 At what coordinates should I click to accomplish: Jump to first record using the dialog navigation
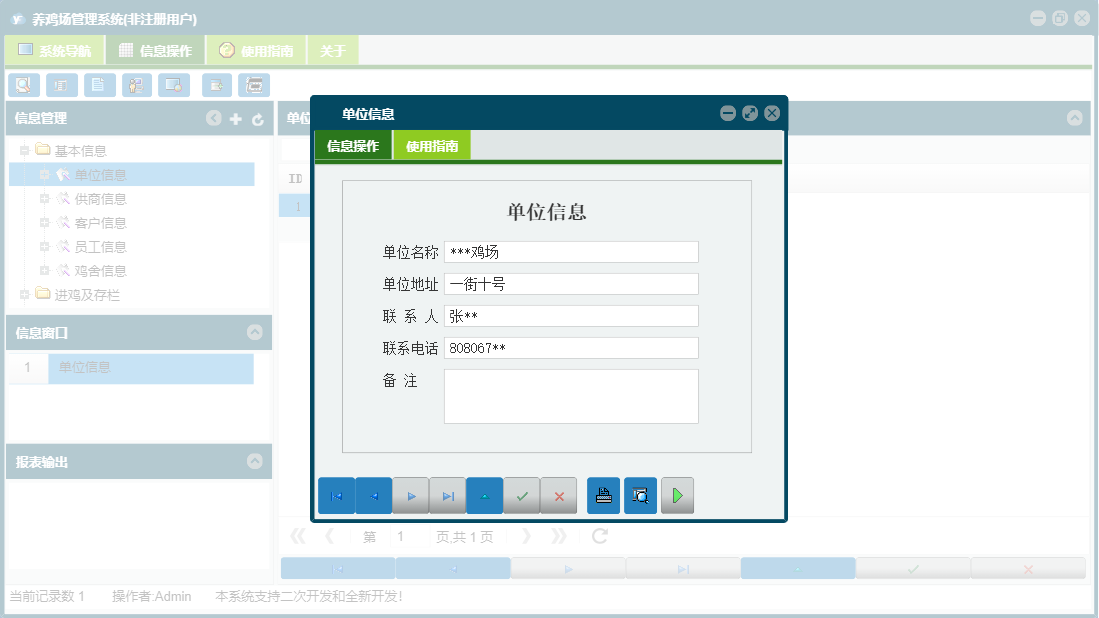337,495
